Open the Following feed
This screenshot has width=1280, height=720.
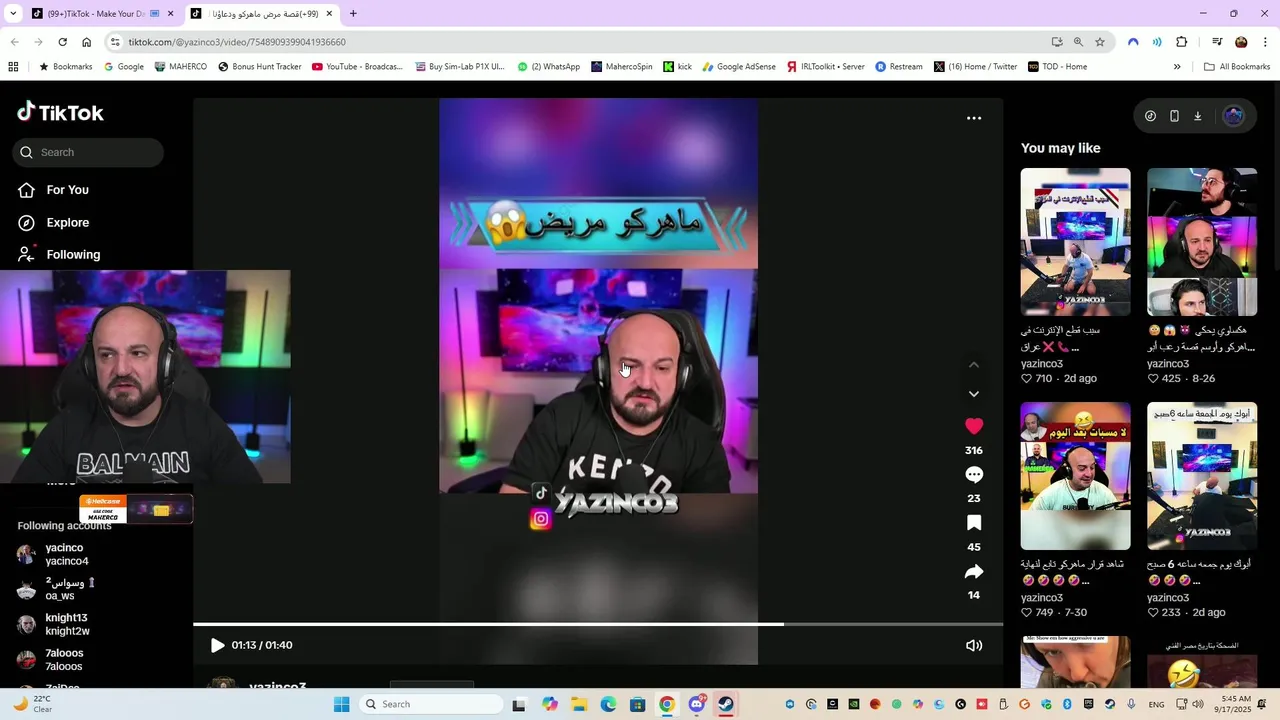click(59, 255)
